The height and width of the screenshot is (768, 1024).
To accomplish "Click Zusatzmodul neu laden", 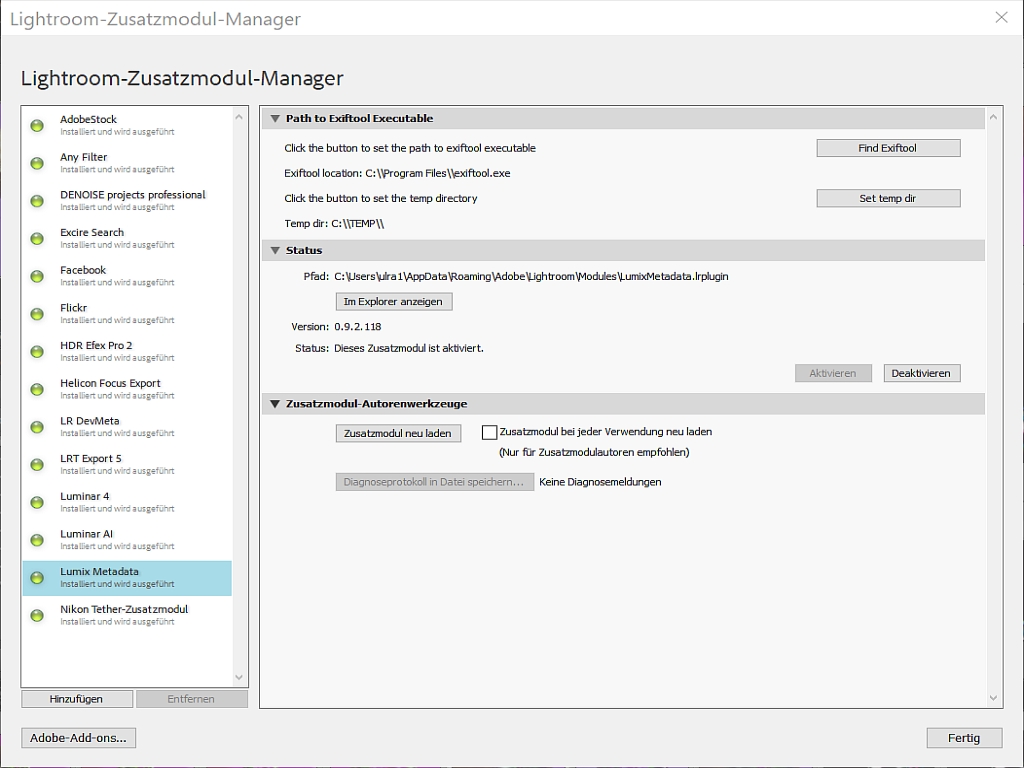I will [398, 432].
